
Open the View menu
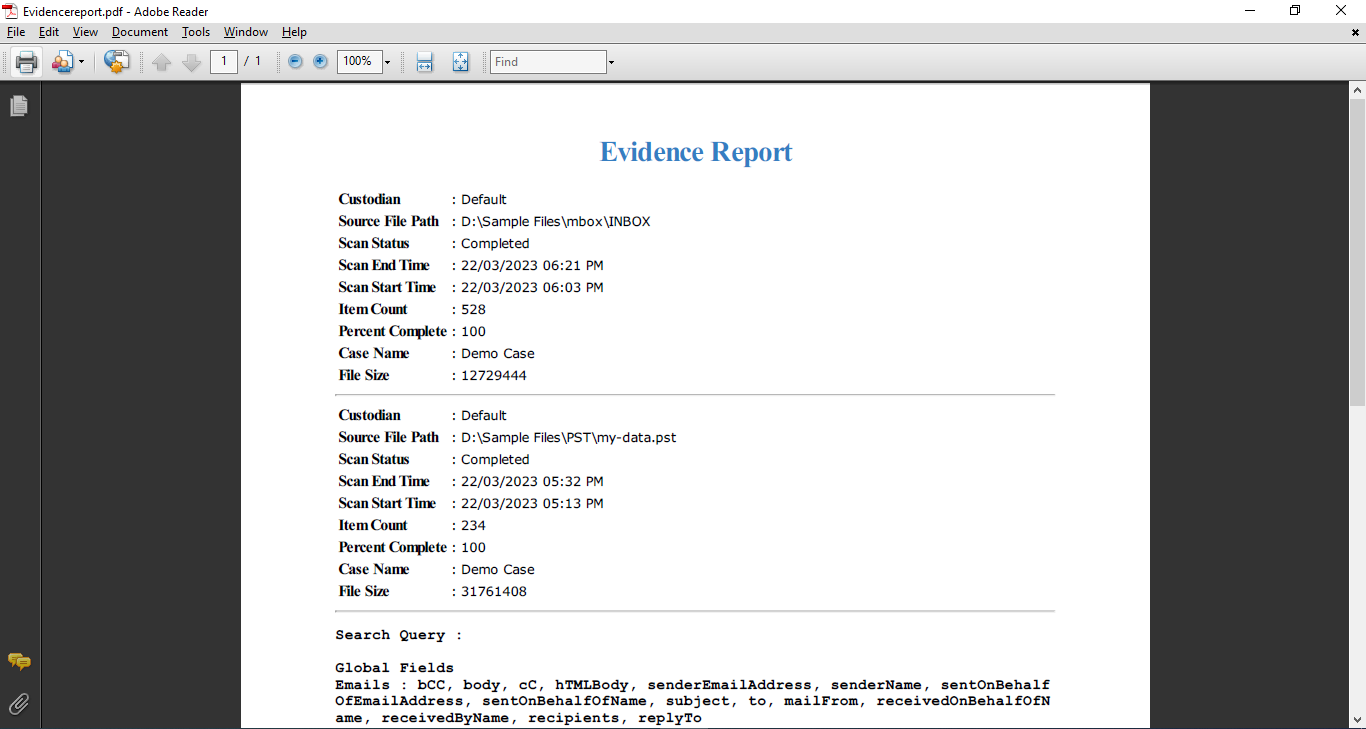tap(85, 32)
